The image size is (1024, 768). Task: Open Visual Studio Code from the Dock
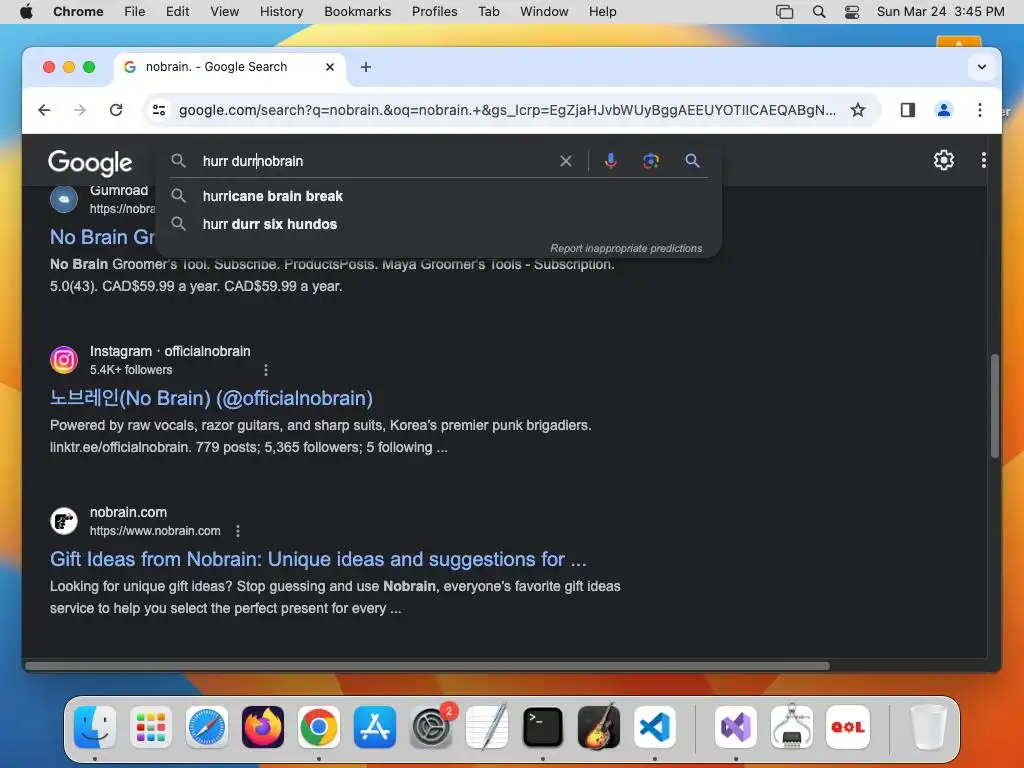point(654,726)
